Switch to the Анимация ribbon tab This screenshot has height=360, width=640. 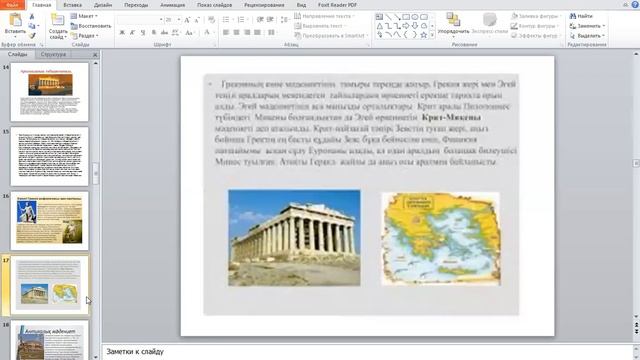(x=173, y=5)
